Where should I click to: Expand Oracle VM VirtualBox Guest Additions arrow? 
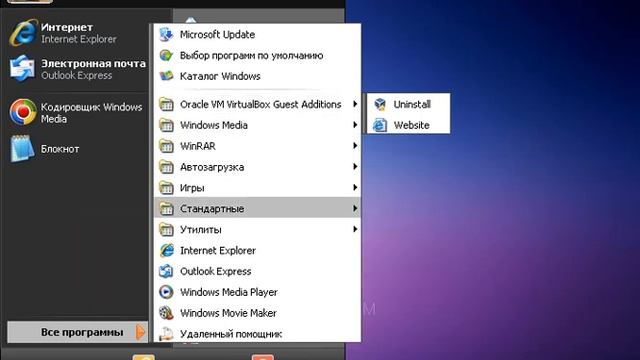coord(355,104)
